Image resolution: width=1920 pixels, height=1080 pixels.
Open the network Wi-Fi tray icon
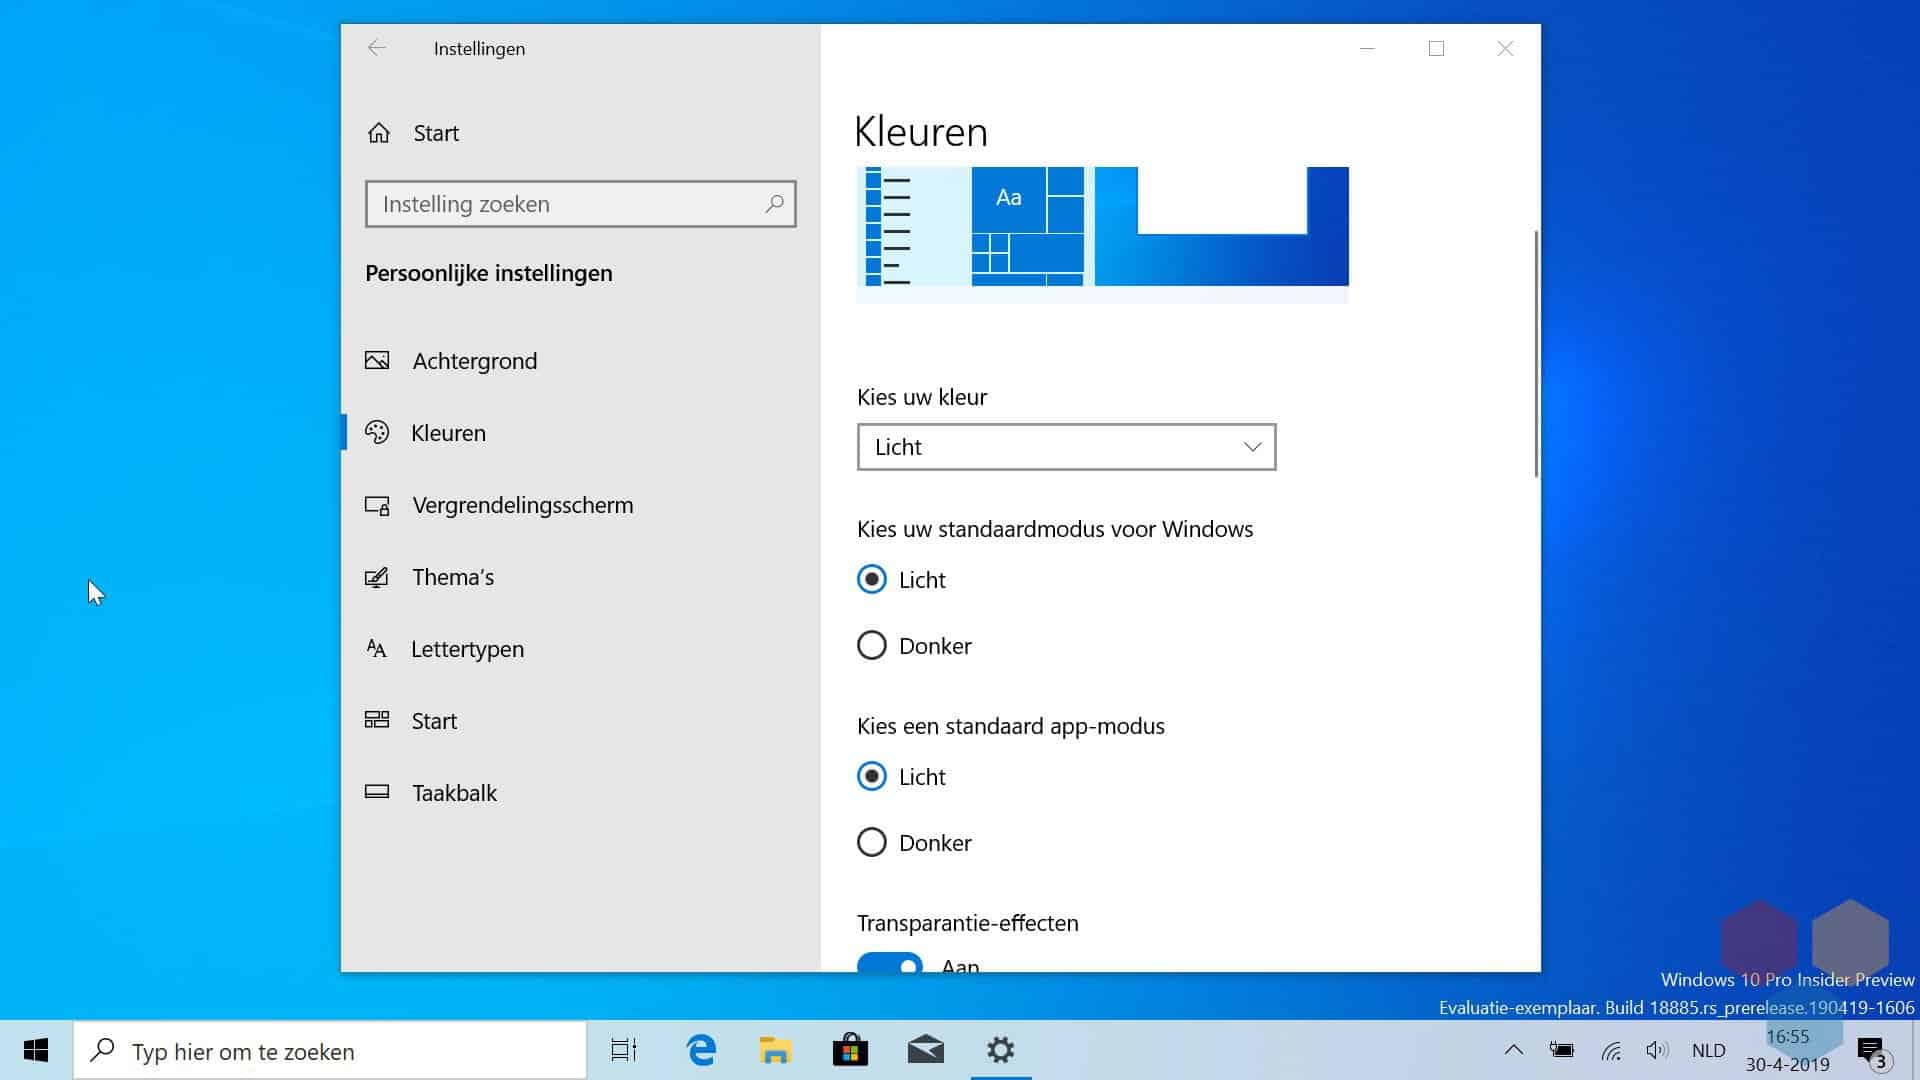click(x=1610, y=1050)
